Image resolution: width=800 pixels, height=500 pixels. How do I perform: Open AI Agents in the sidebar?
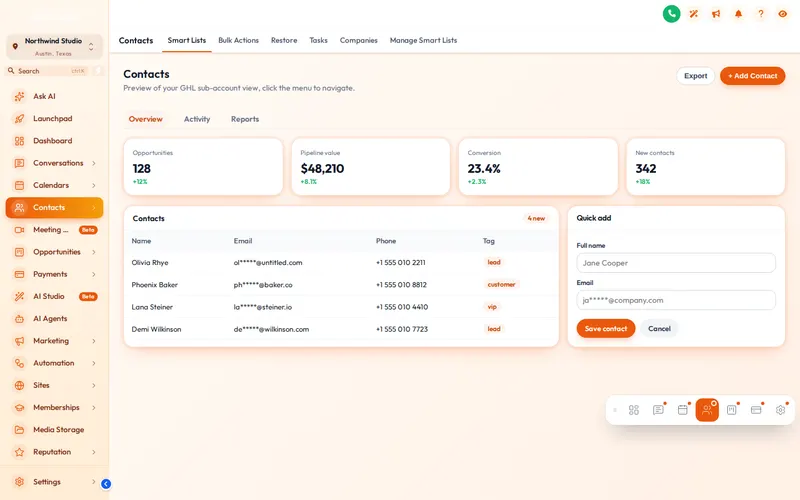(54, 319)
